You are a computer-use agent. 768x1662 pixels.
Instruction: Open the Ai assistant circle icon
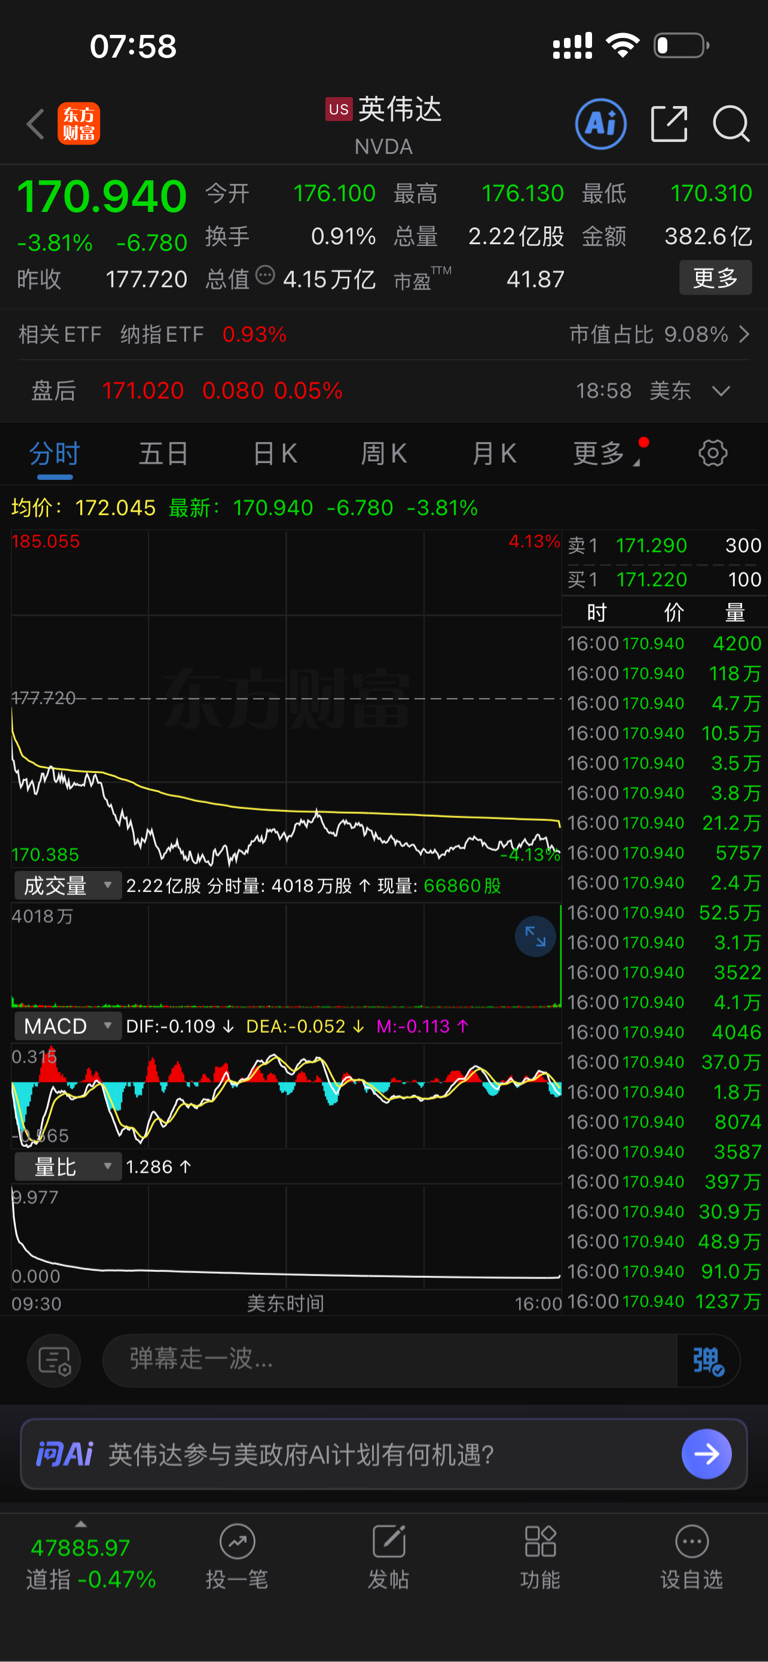pyautogui.click(x=601, y=124)
